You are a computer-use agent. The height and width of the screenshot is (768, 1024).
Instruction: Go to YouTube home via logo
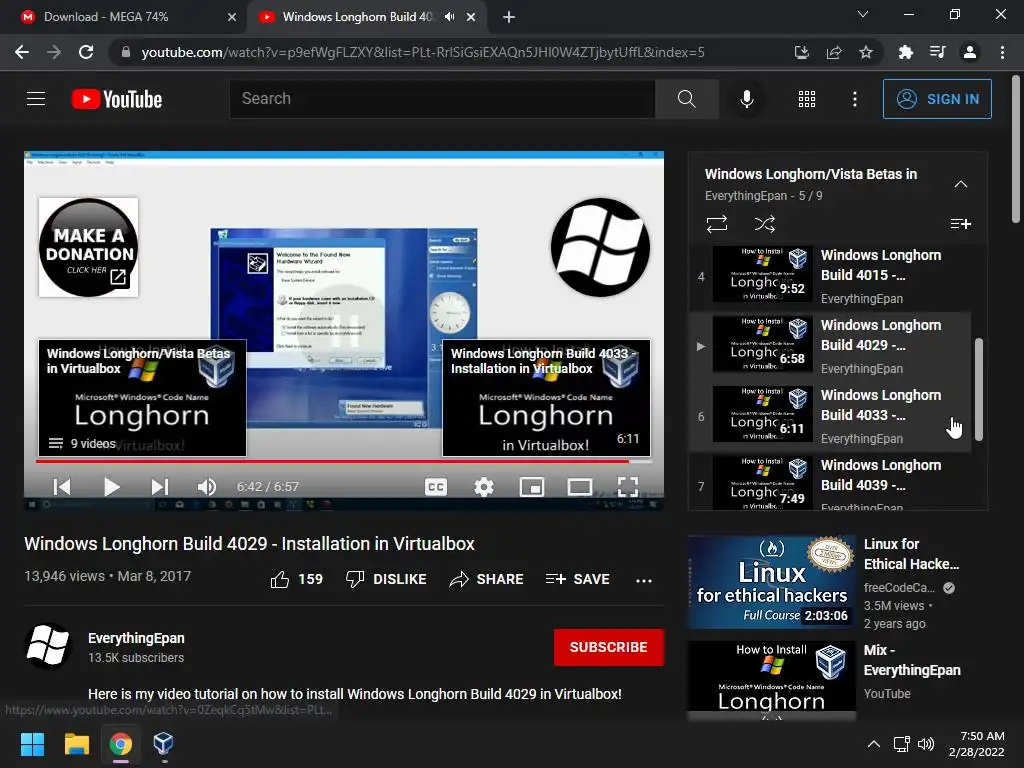click(x=117, y=99)
